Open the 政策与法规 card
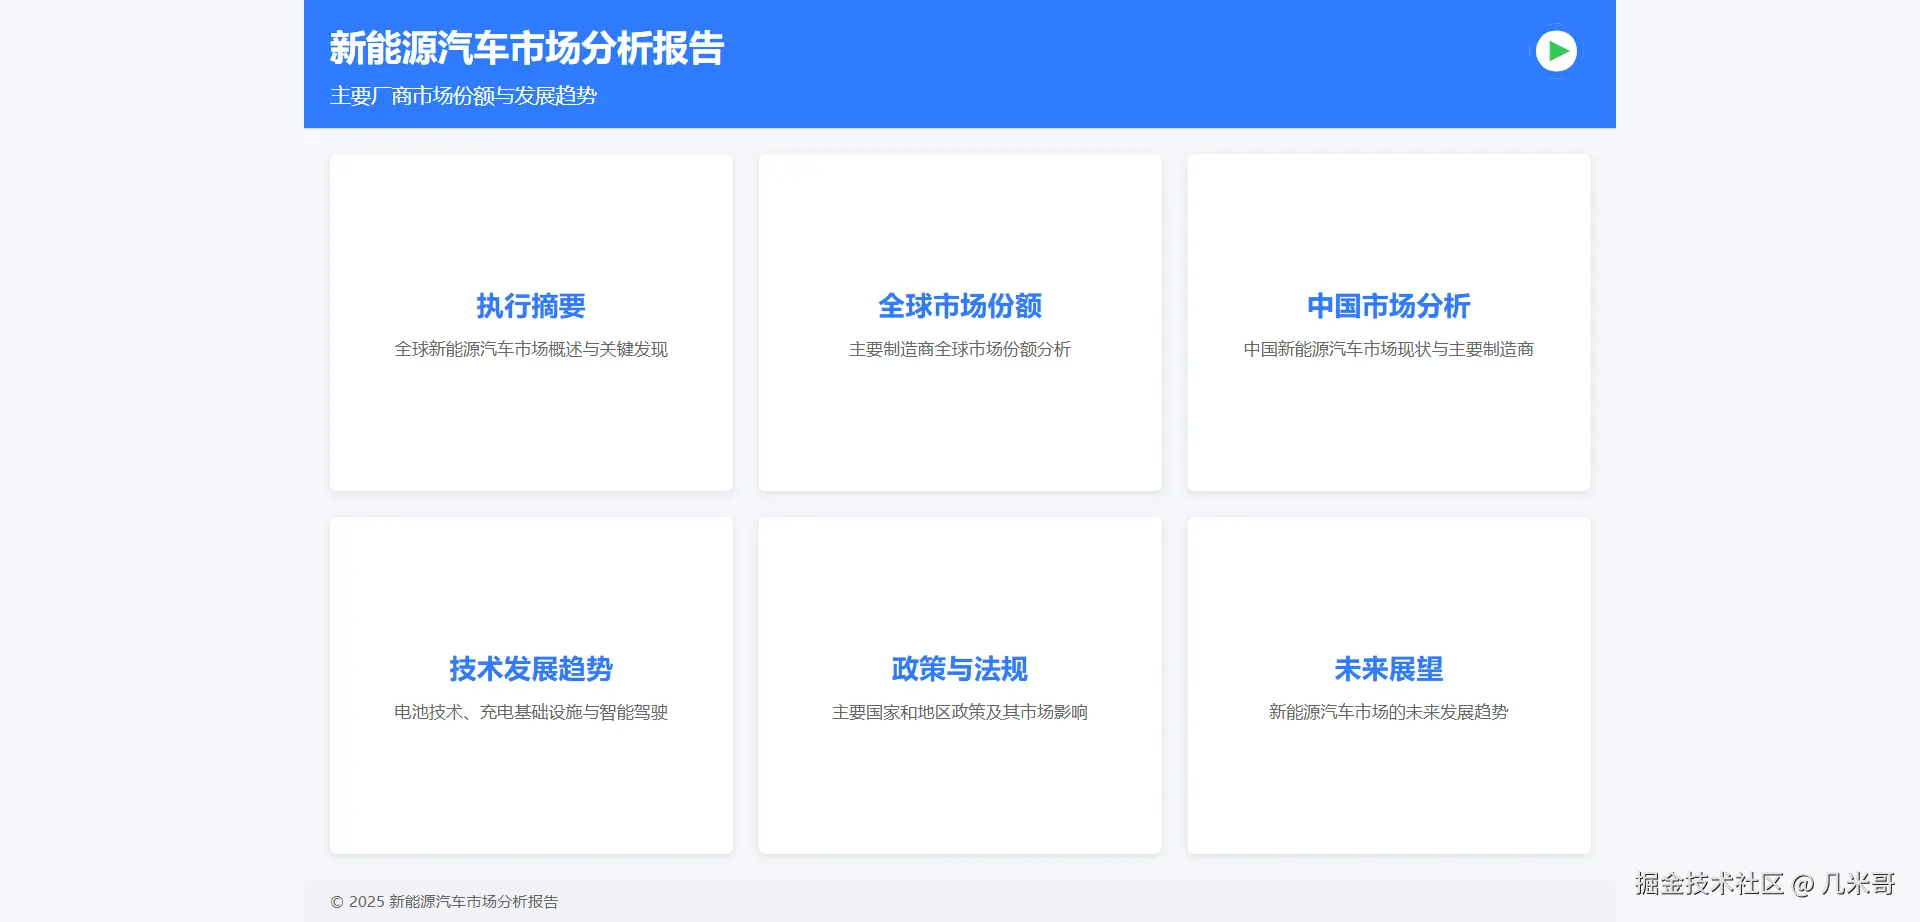 pyautogui.click(x=960, y=685)
